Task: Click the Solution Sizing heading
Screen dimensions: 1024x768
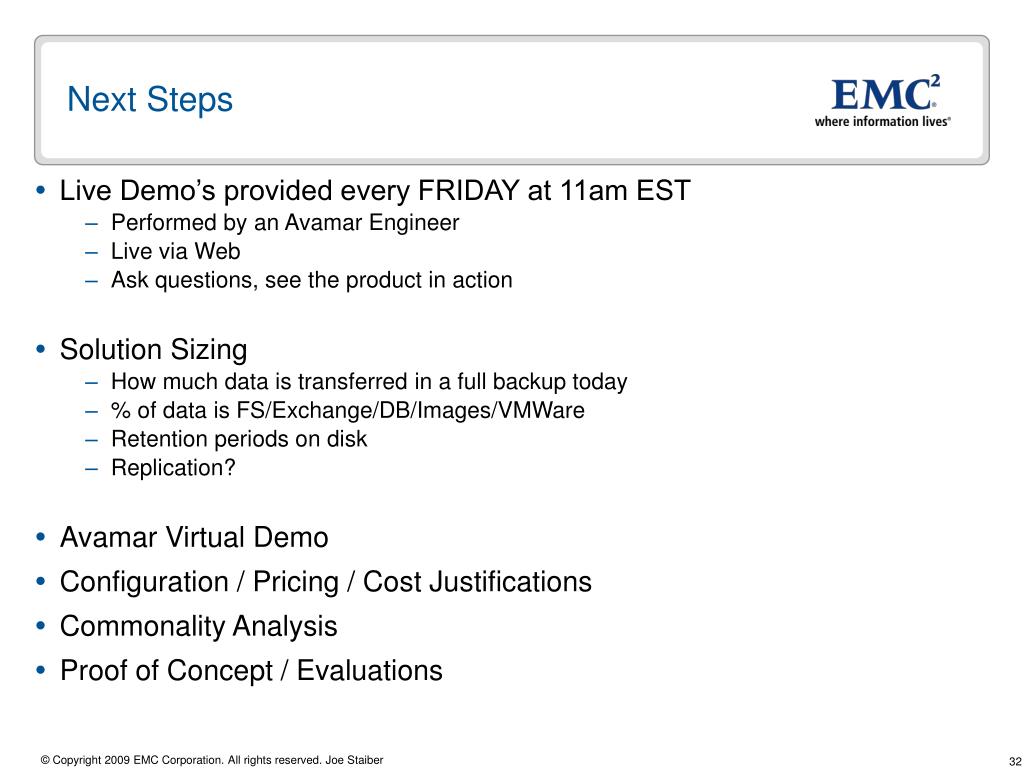Action: click(153, 350)
